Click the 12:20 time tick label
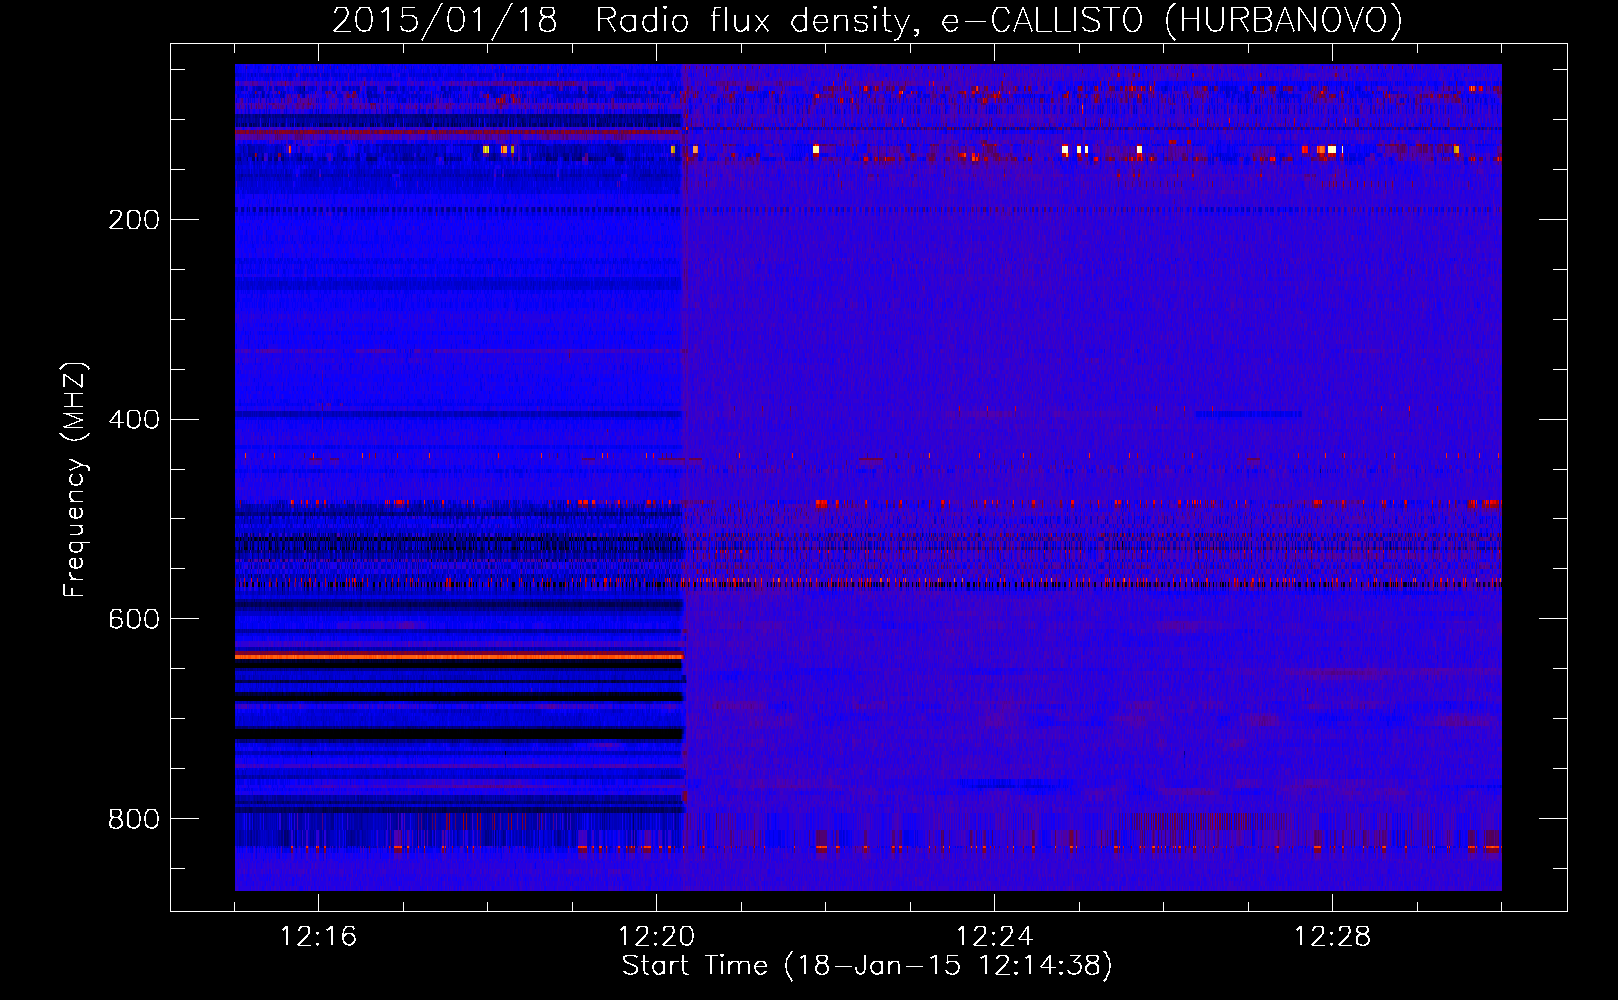 656,937
